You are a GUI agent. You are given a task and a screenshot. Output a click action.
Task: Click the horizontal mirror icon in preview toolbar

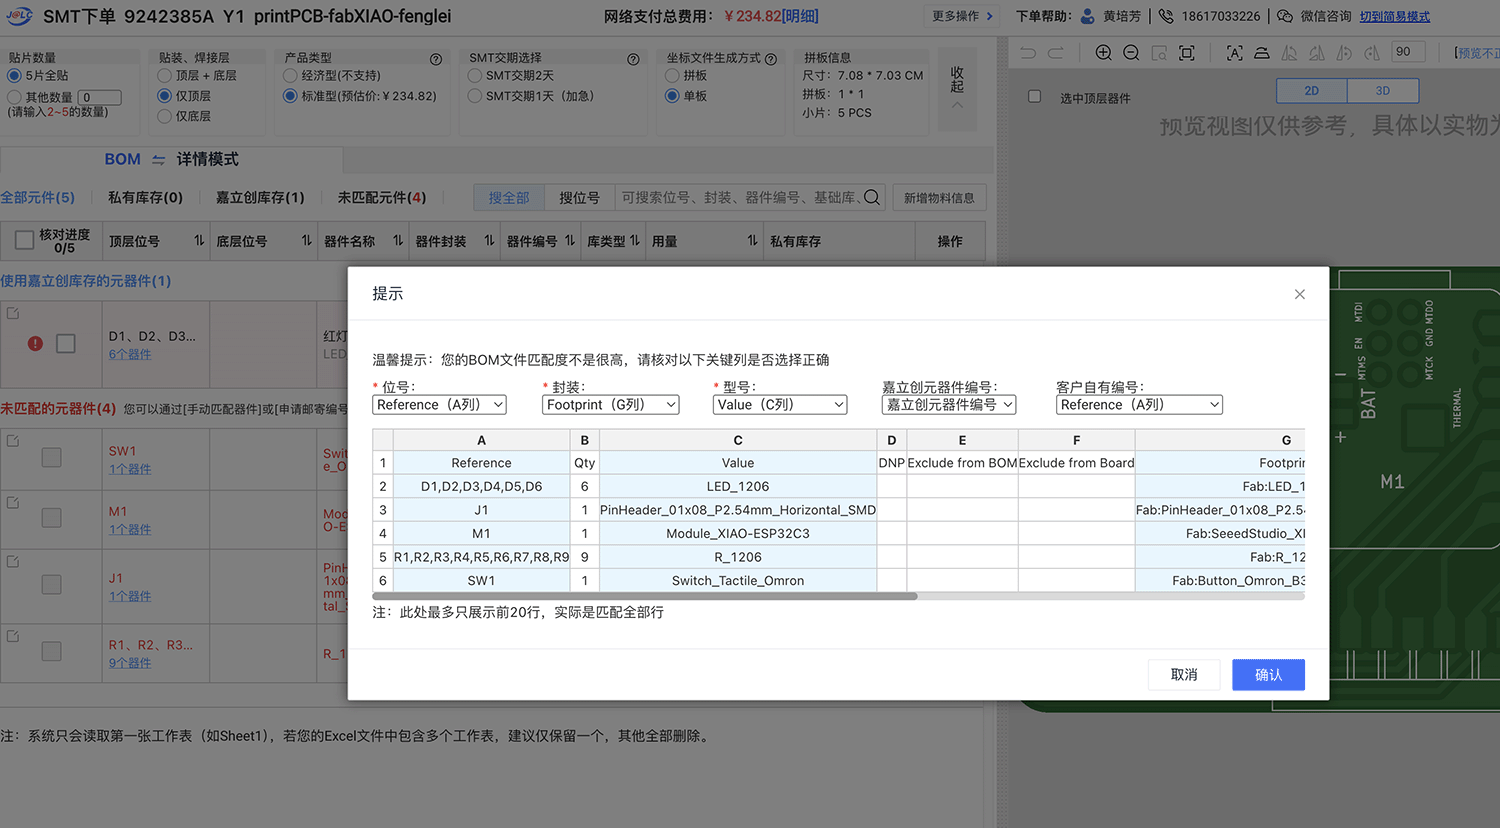1290,53
